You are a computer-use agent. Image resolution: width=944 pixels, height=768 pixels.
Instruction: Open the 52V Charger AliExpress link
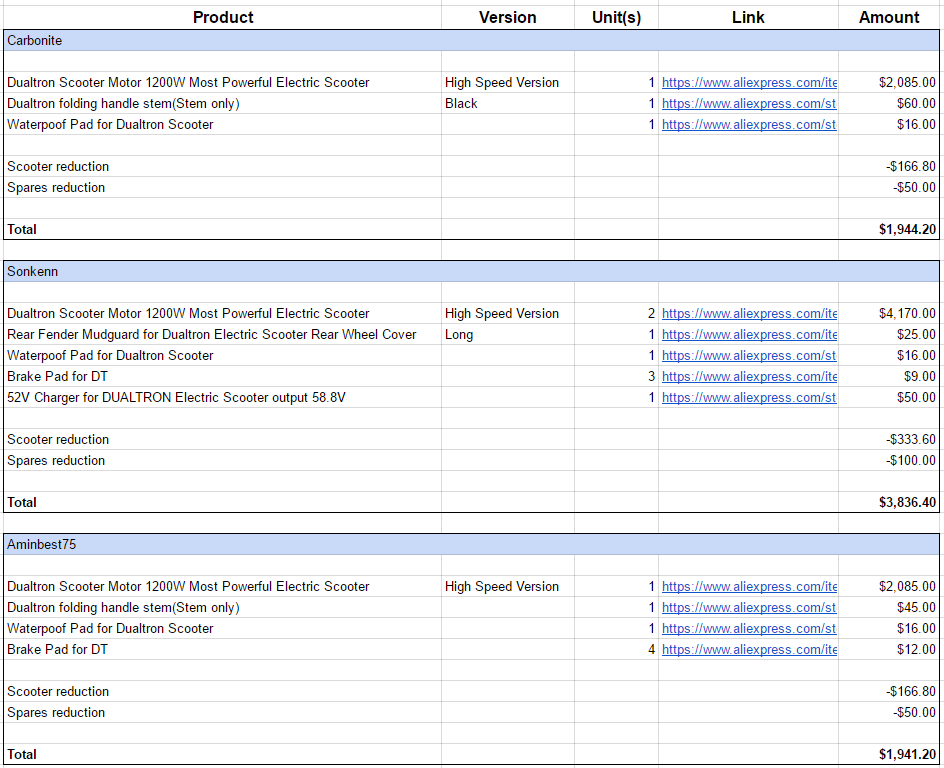[749, 398]
